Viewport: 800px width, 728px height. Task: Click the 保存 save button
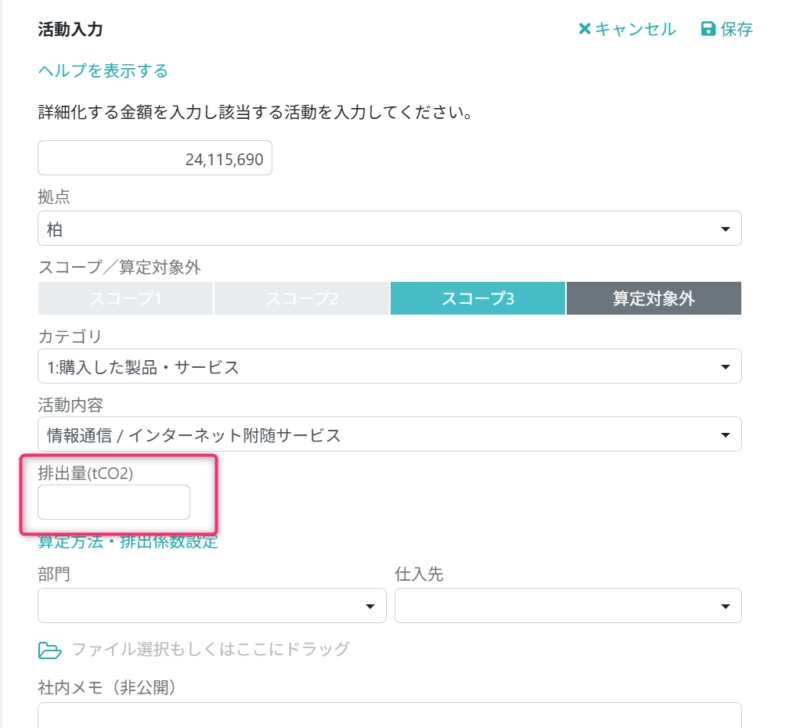pos(730,30)
